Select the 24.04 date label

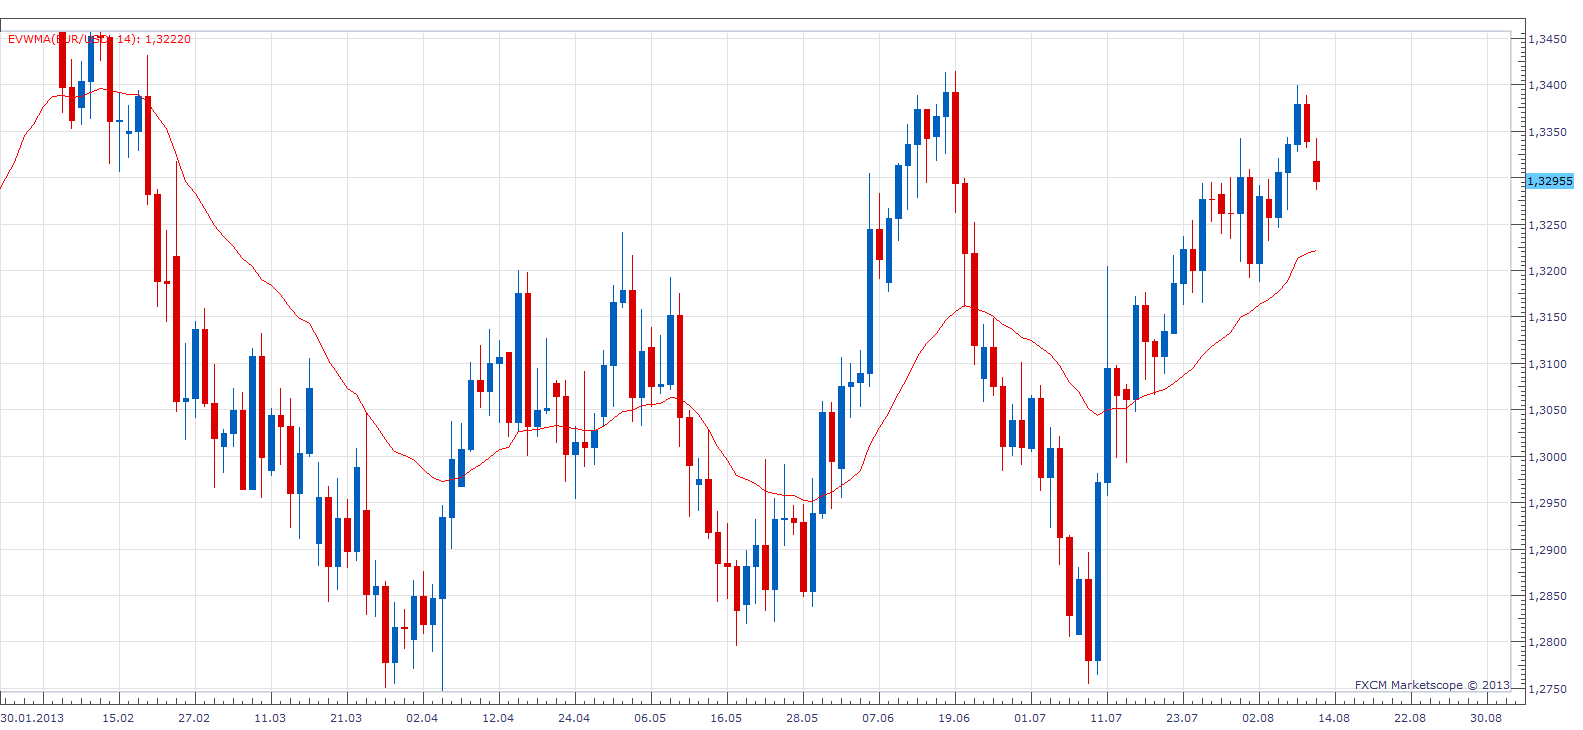click(x=574, y=718)
